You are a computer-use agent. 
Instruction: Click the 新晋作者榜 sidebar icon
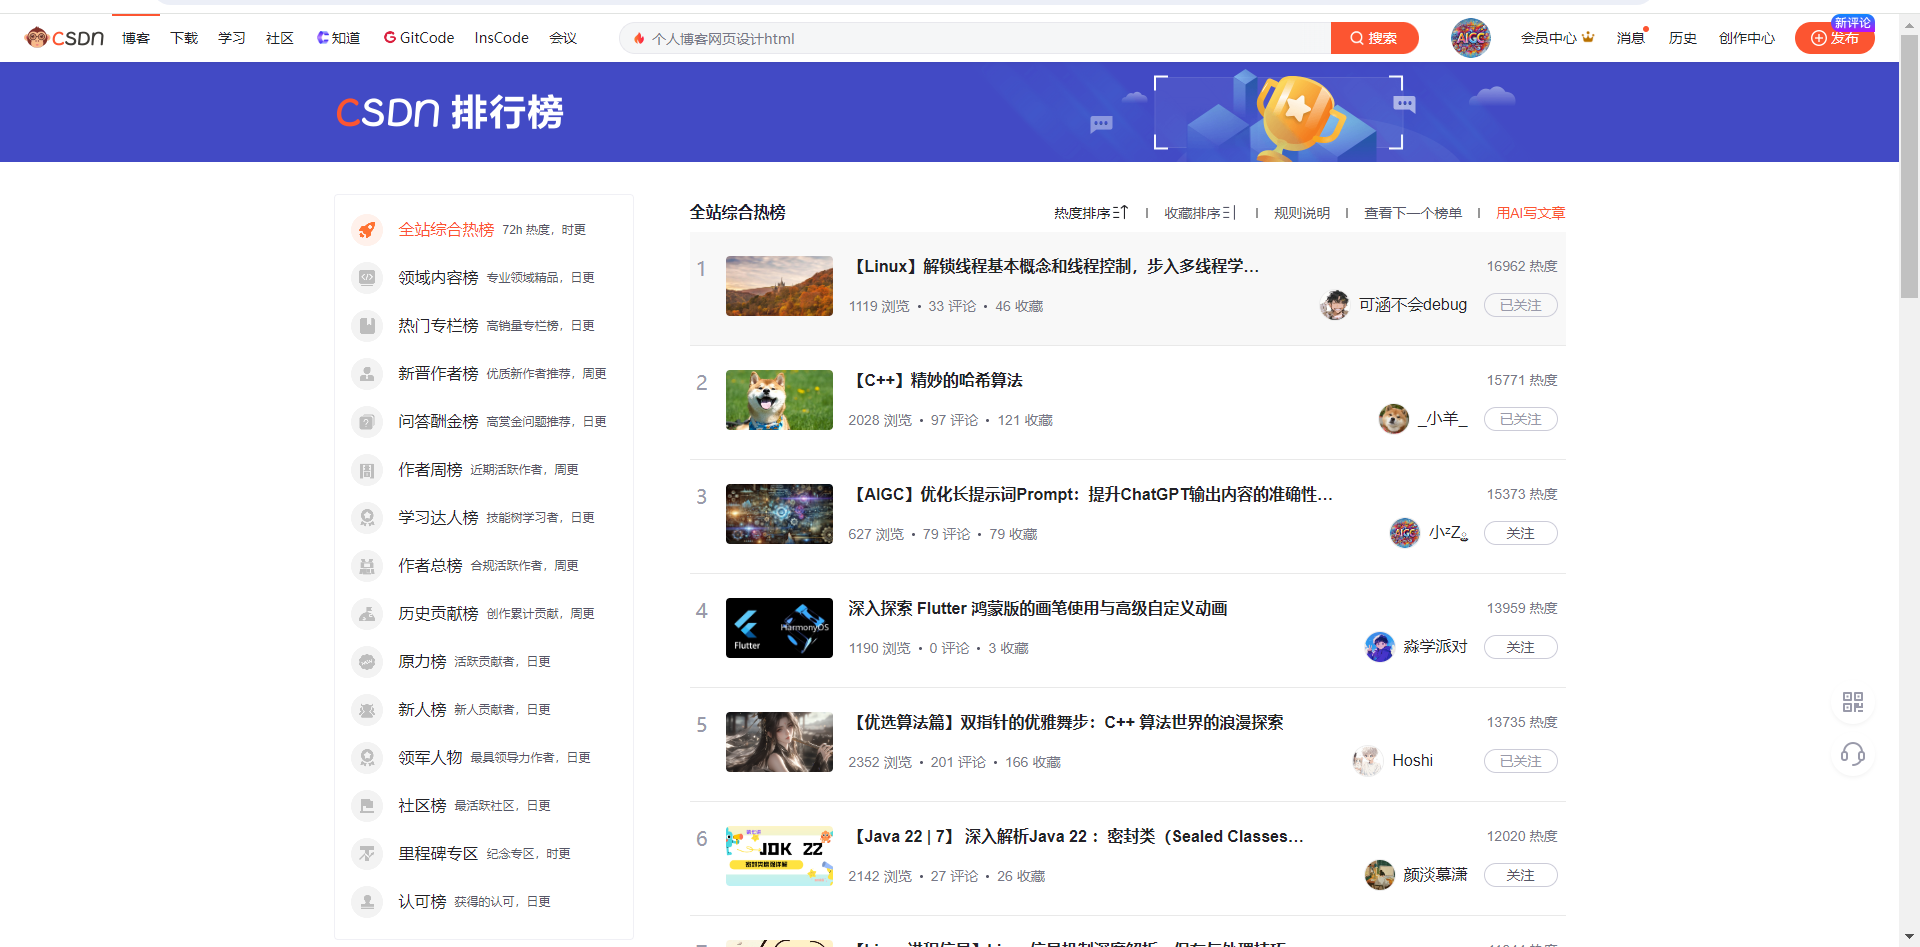coord(367,374)
